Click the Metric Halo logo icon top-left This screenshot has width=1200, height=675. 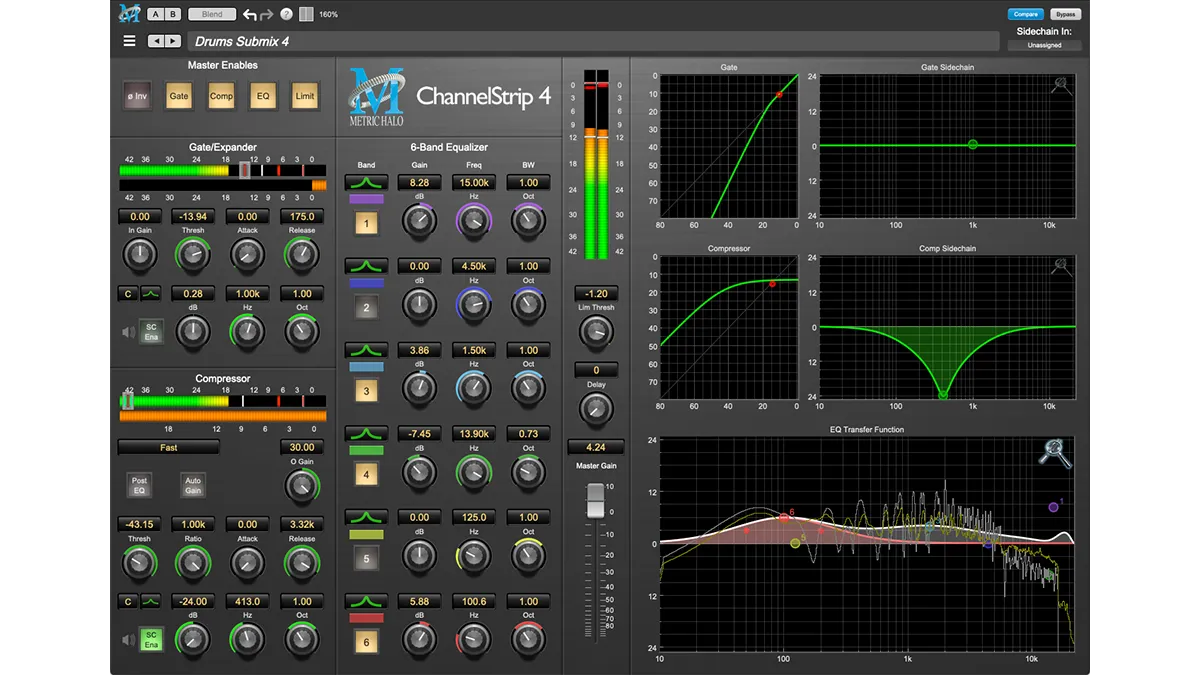(128, 14)
